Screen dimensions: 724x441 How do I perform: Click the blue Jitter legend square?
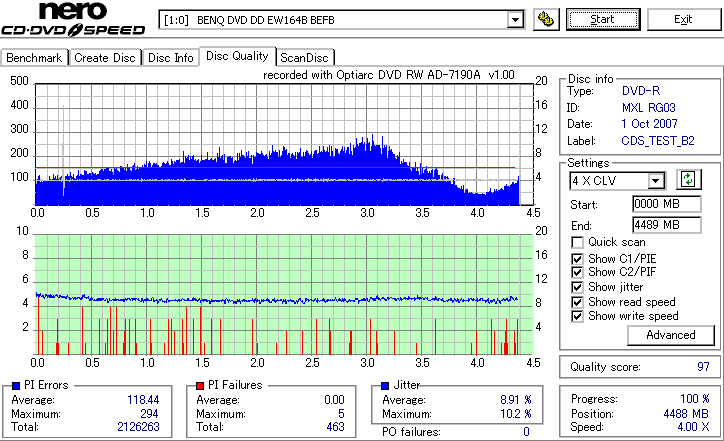coord(386,386)
